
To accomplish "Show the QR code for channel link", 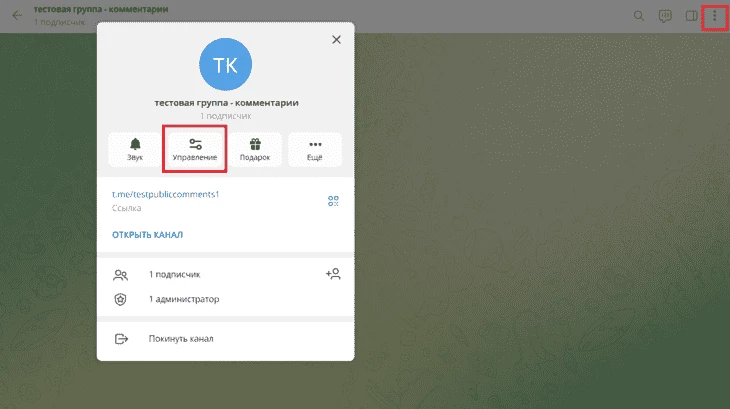I will point(333,201).
